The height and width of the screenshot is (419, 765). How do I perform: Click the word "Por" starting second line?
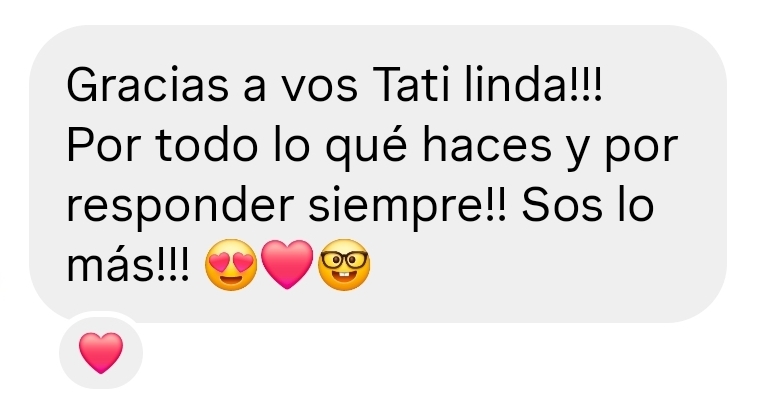[x=103, y=145]
